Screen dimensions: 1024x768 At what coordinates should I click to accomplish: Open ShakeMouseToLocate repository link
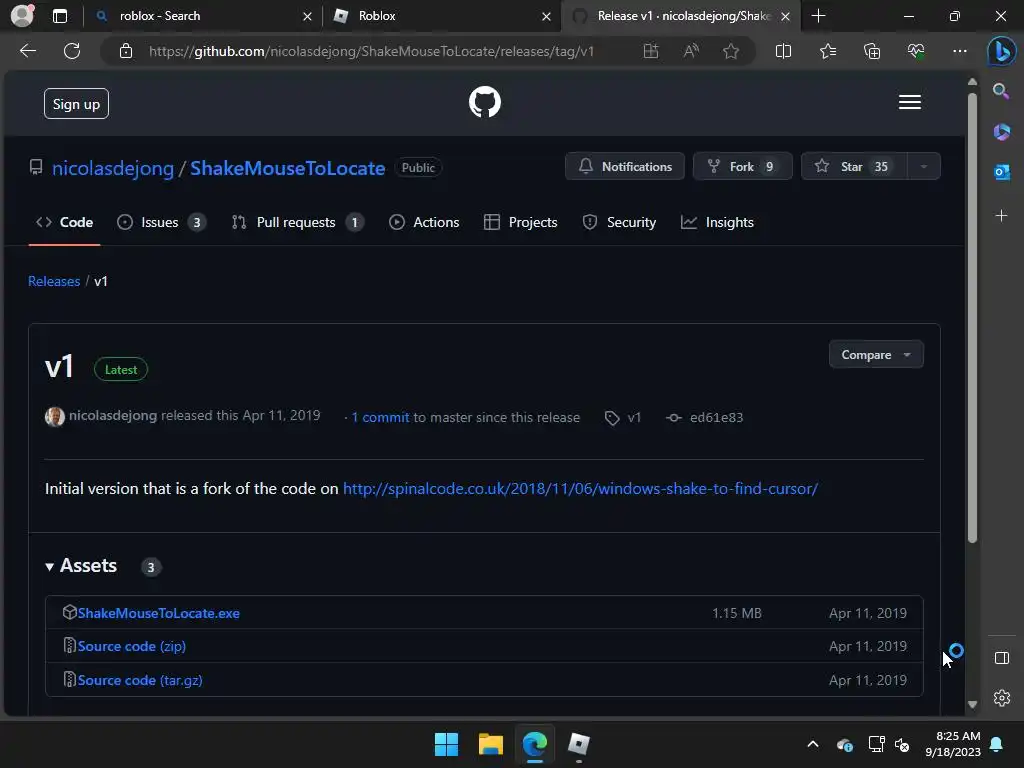tap(287, 168)
